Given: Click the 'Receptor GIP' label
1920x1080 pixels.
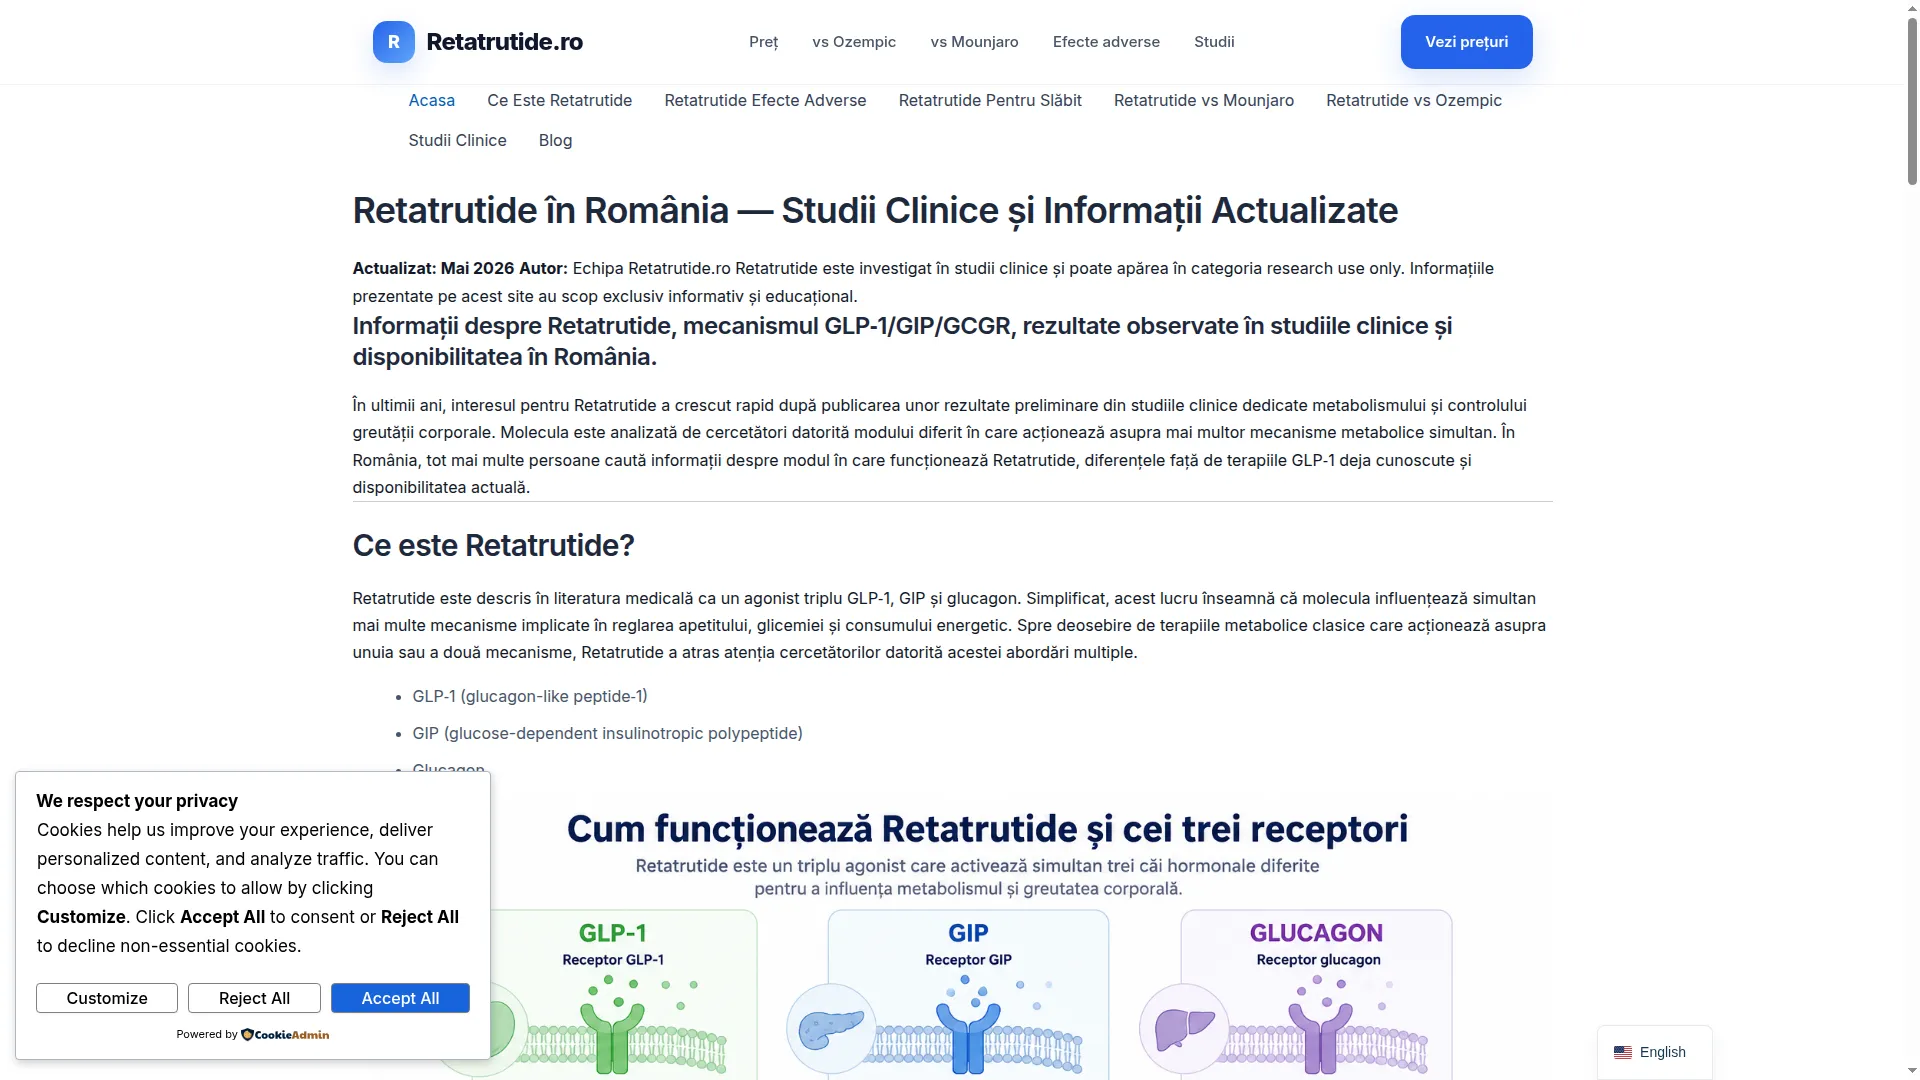Looking at the screenshot, I should pos(968,960).
